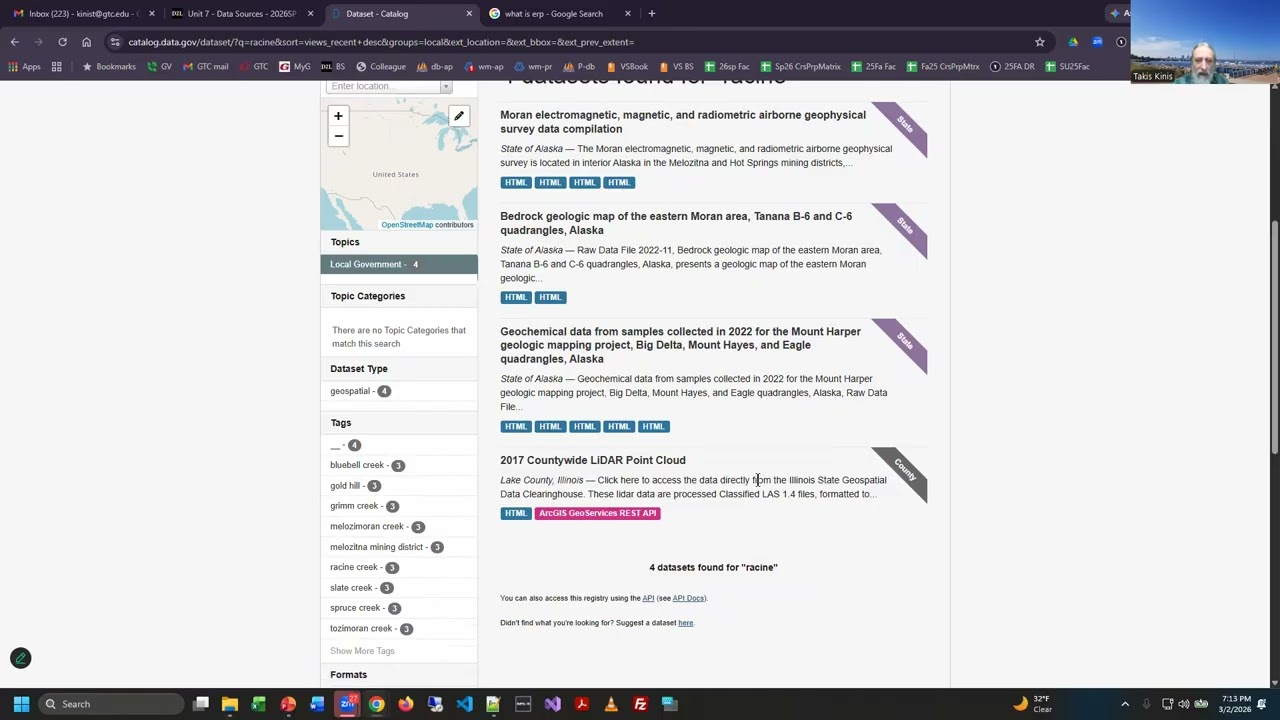The image size is (1280, 720).
Task: Open Chrome from the taskbar
Action: click(376, 704)
